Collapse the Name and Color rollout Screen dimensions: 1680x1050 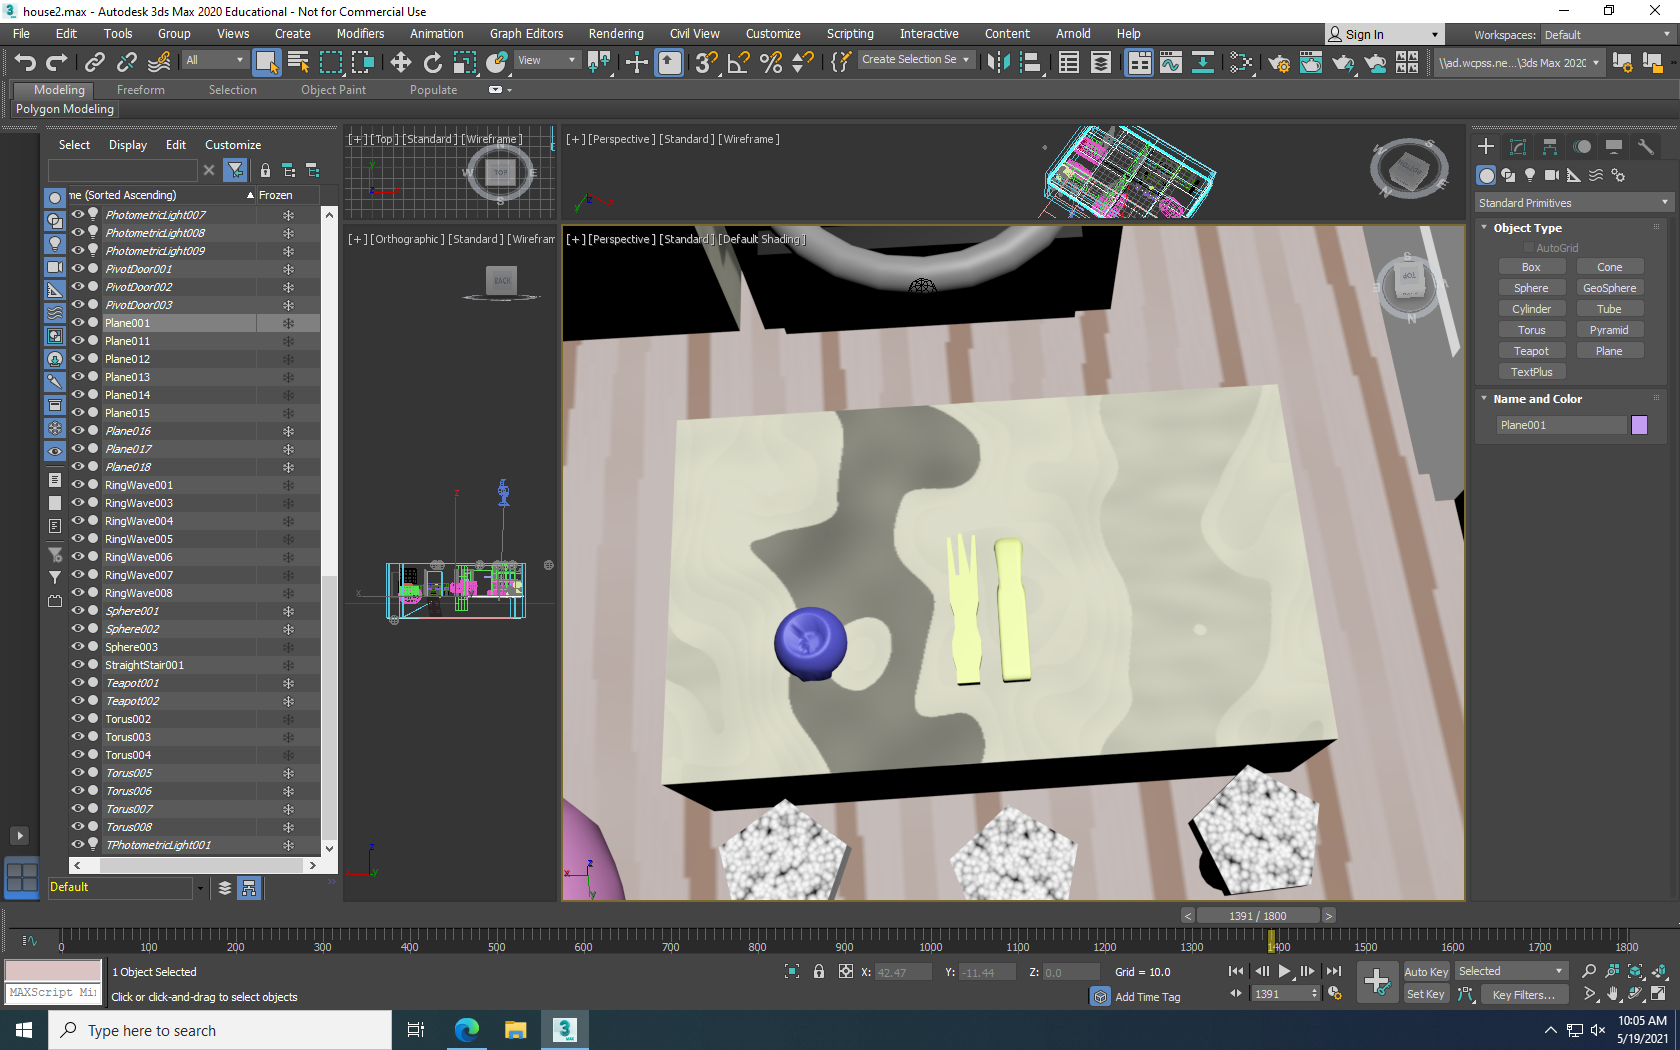click(1484, 399)
